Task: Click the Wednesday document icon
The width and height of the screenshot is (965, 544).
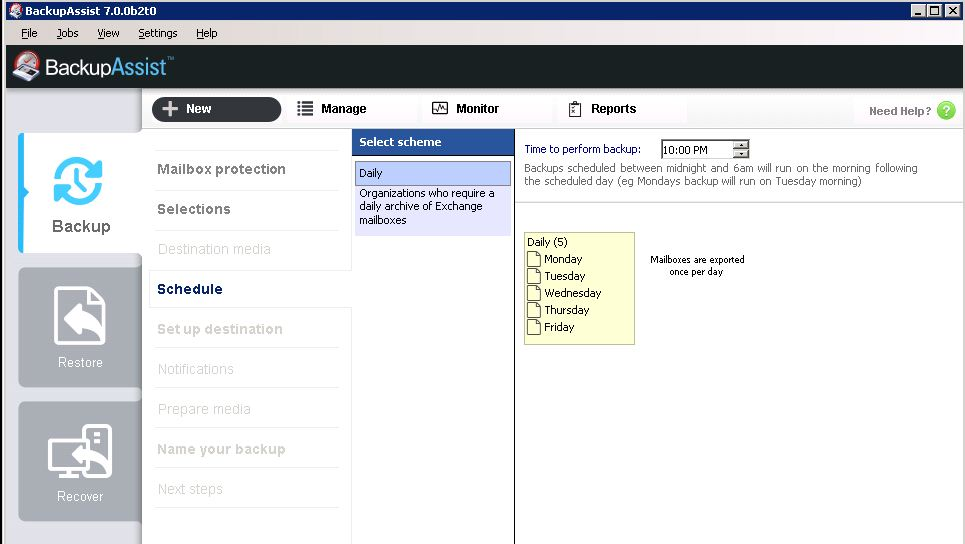Action: coord(534,293)
